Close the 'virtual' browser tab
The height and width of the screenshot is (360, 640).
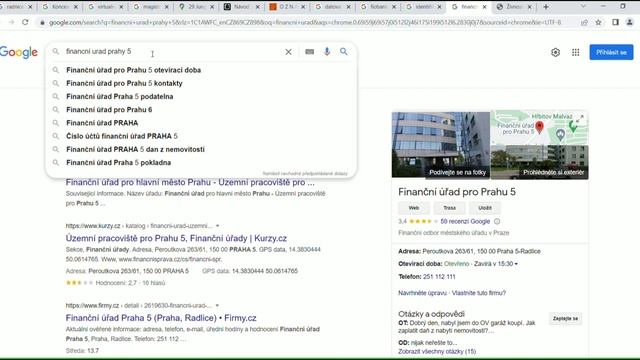click(122, 7)
